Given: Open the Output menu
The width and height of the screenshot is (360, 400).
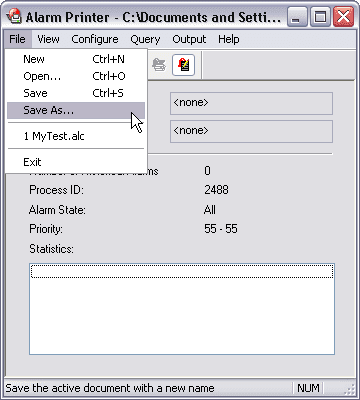Looking at the screenshot, I should (x=189, y=39).
